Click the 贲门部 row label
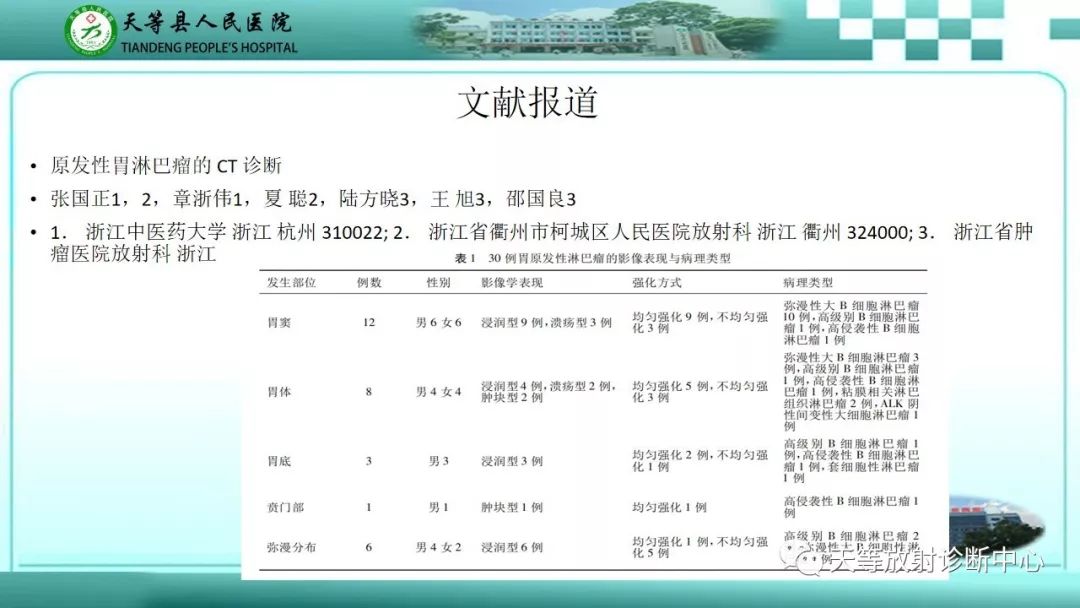Viewport: 1080px width, 608px height. [x=285, y=507]
